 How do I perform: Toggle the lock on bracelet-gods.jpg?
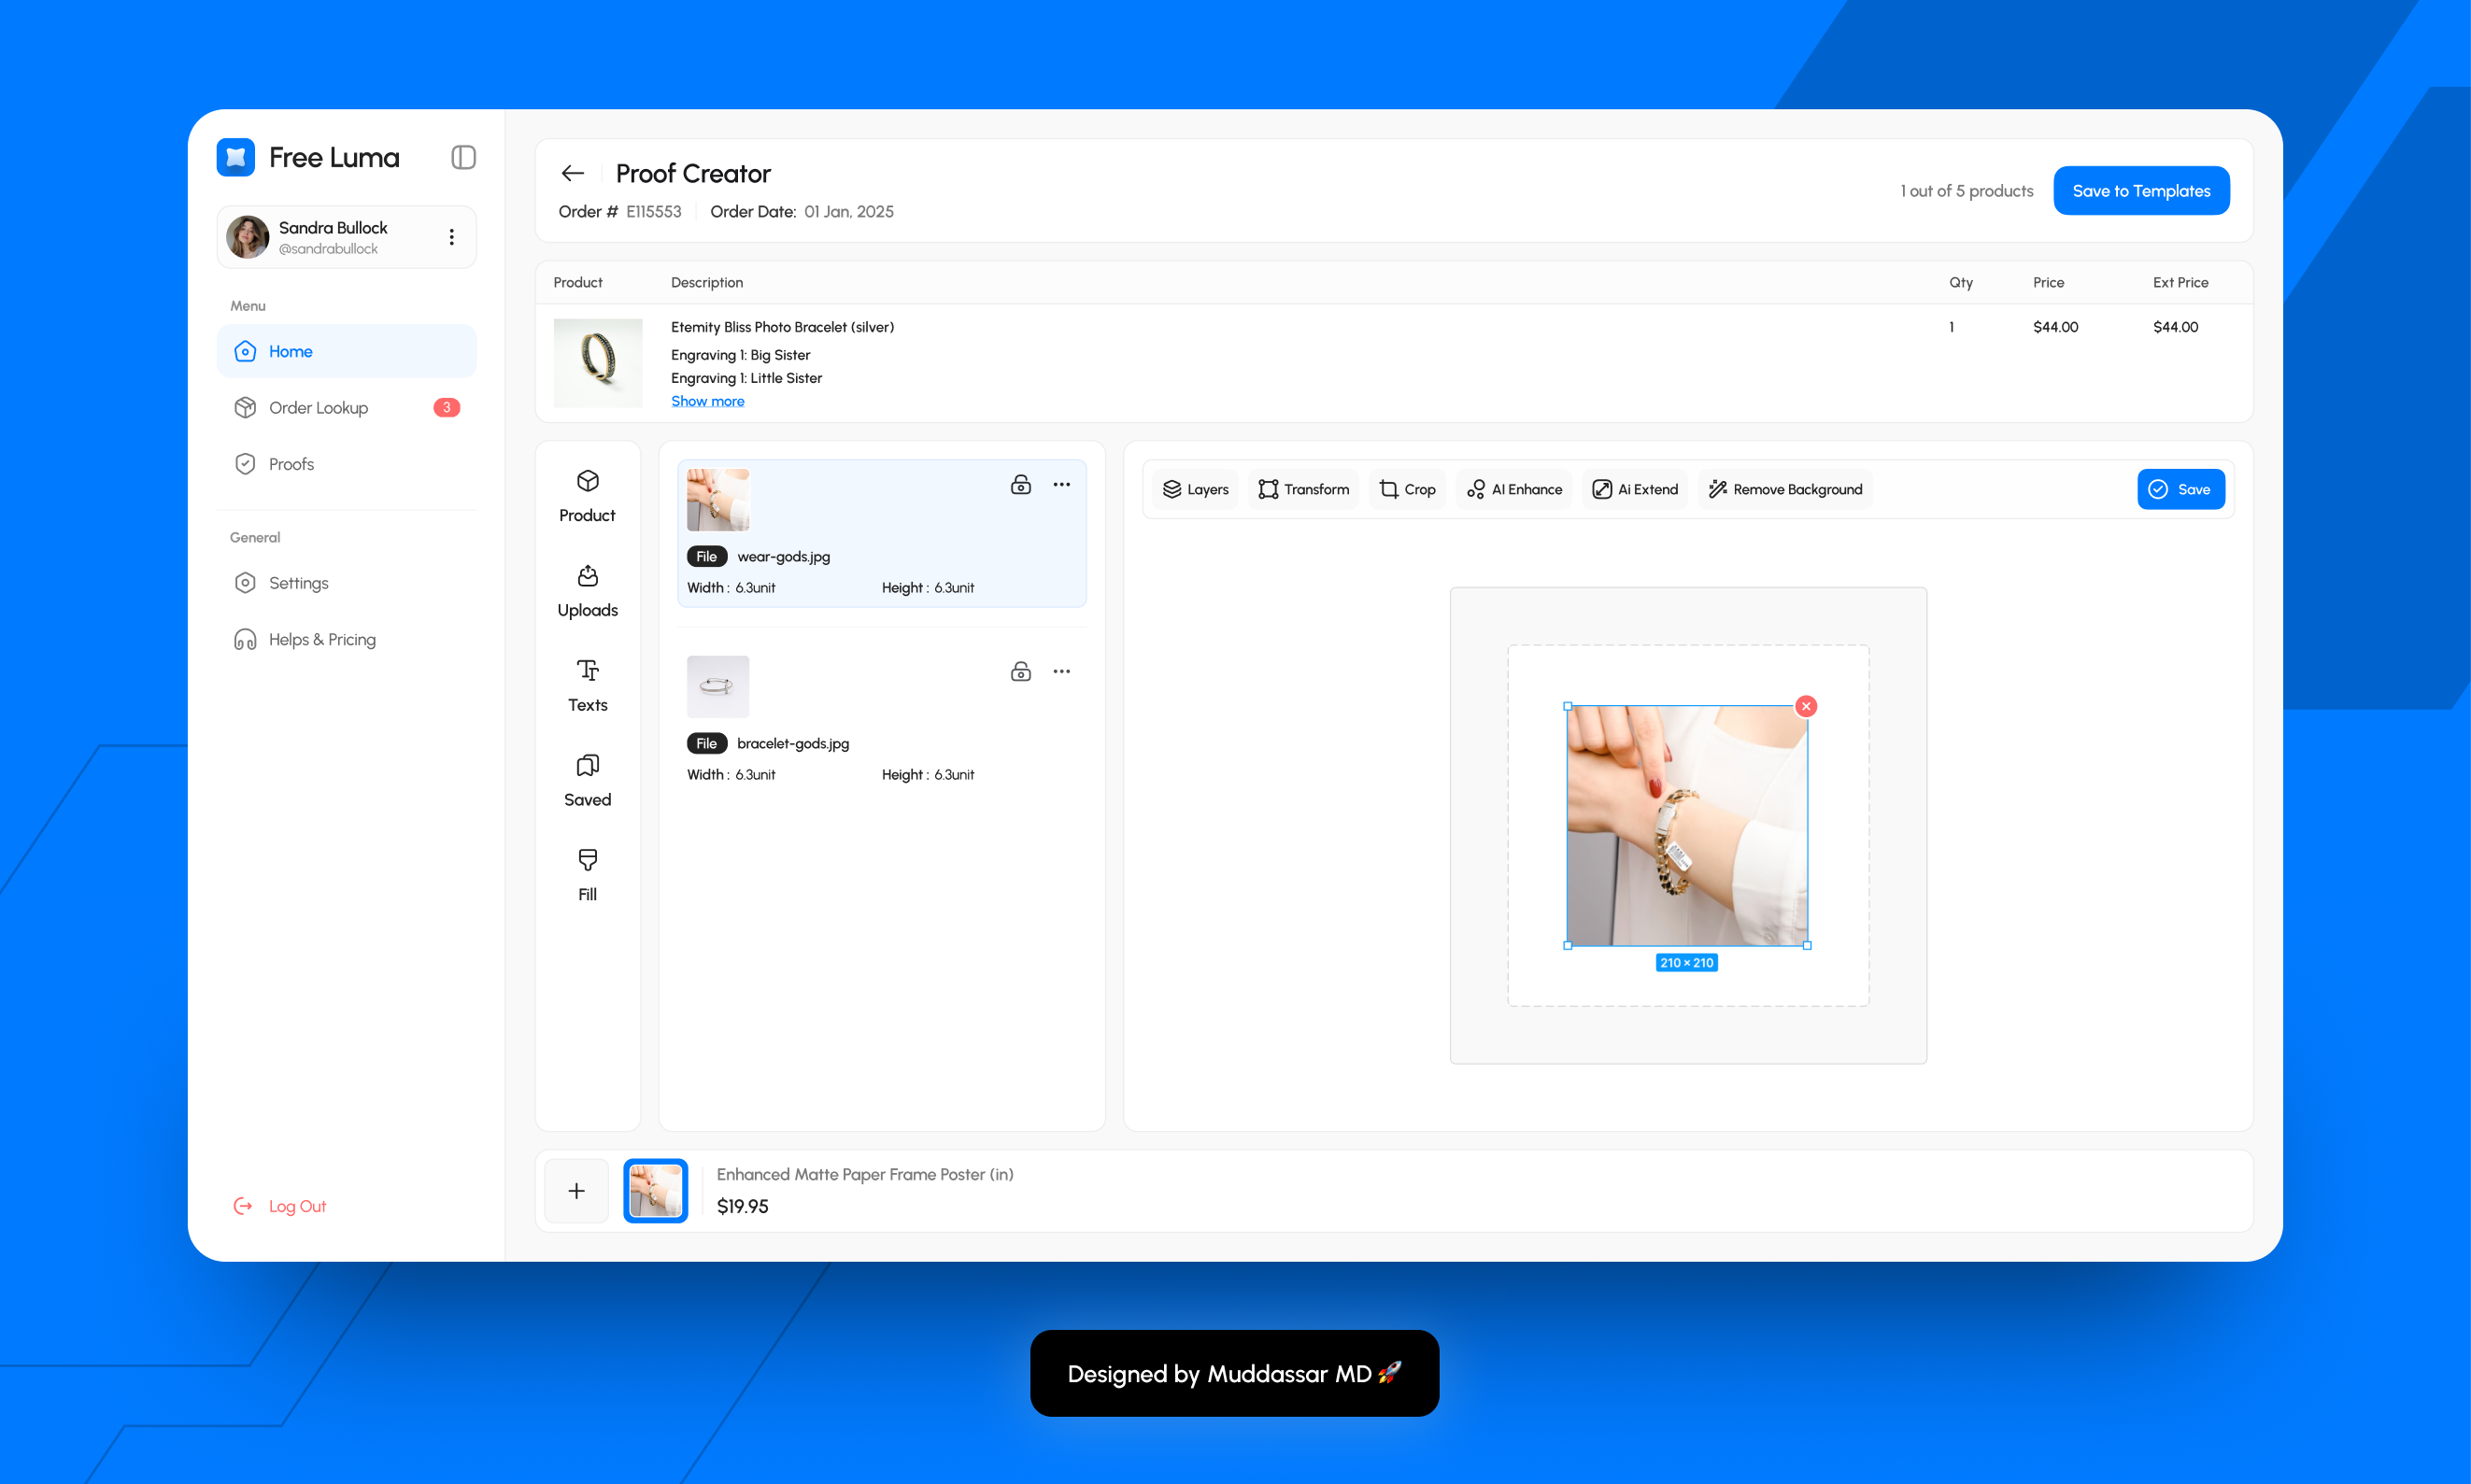coord(1021,671)
